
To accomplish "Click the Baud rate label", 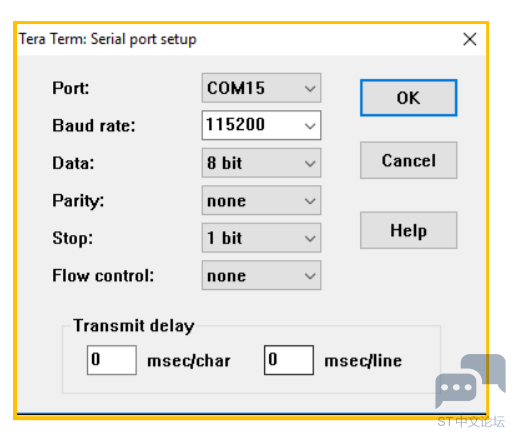I will pos(94,126).
